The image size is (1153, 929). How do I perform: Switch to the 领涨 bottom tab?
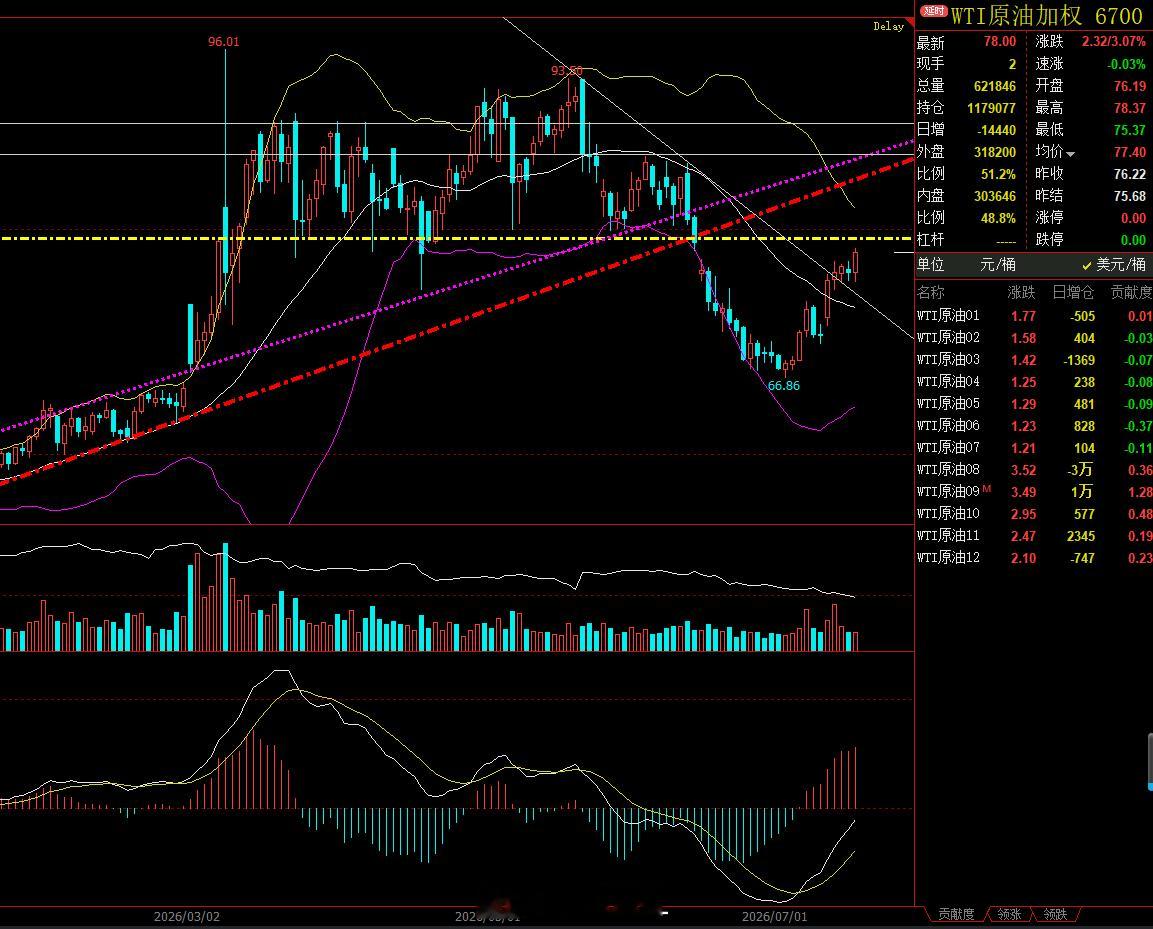click(1009, 914)
